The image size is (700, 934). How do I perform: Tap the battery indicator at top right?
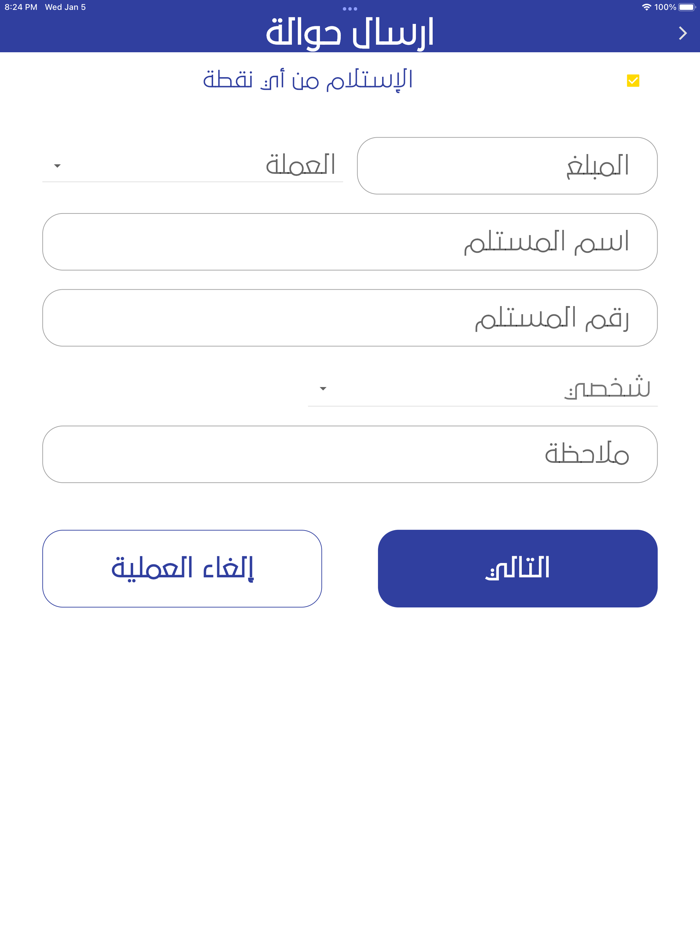coord(688,7)
